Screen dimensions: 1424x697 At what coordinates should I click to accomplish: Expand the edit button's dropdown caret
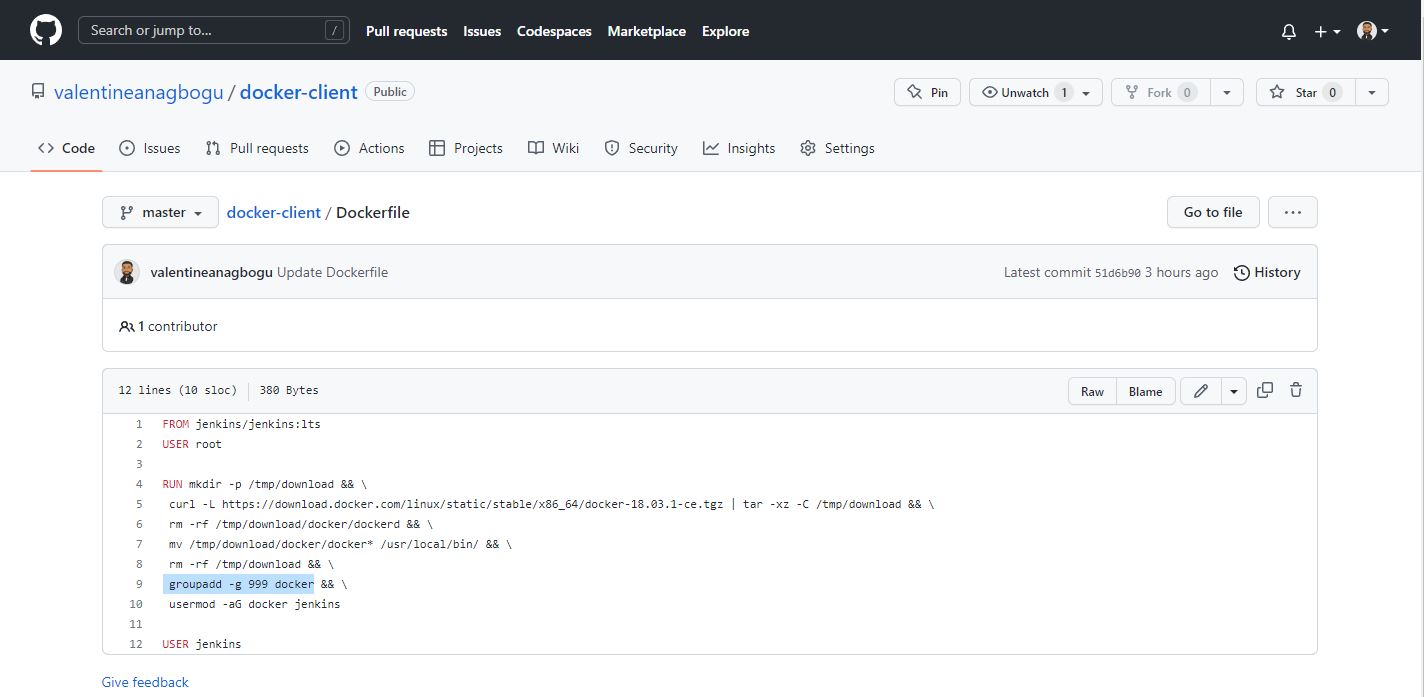coord(1232,391)
